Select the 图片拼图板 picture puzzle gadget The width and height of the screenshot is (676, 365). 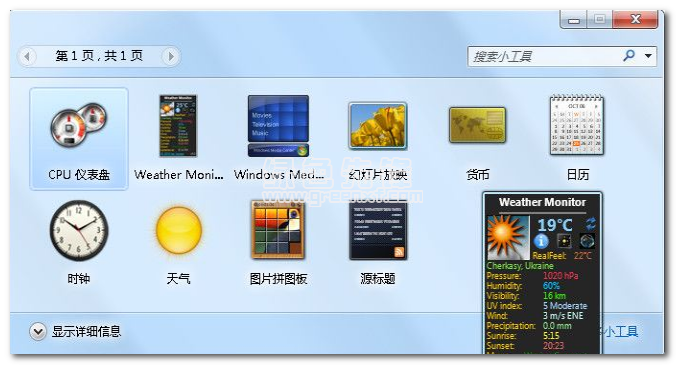click(x=278, y=230)
